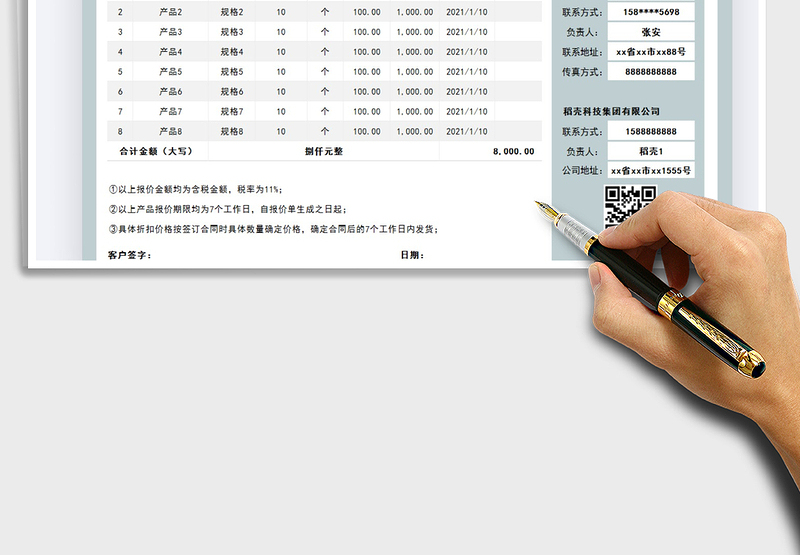Select the cell 产品3

(x=170, y=32)
